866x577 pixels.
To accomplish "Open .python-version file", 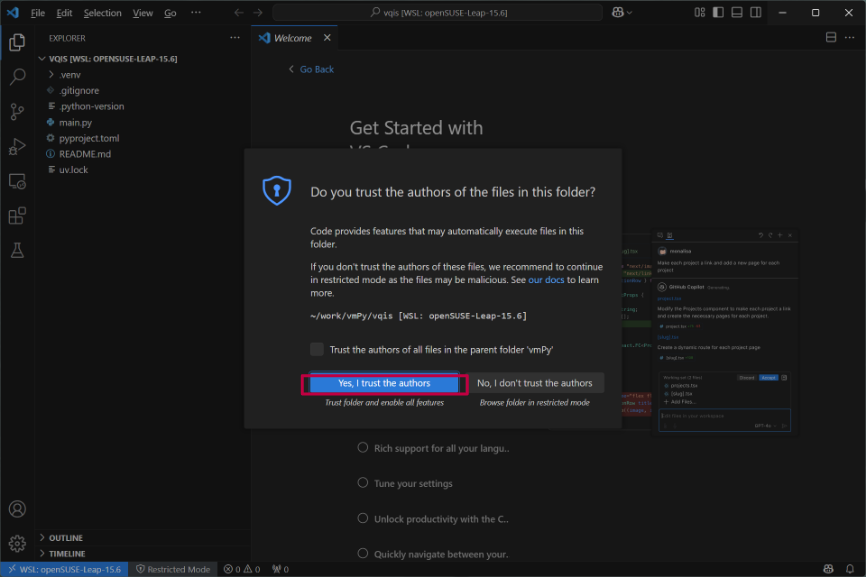I will coord(91,106).
